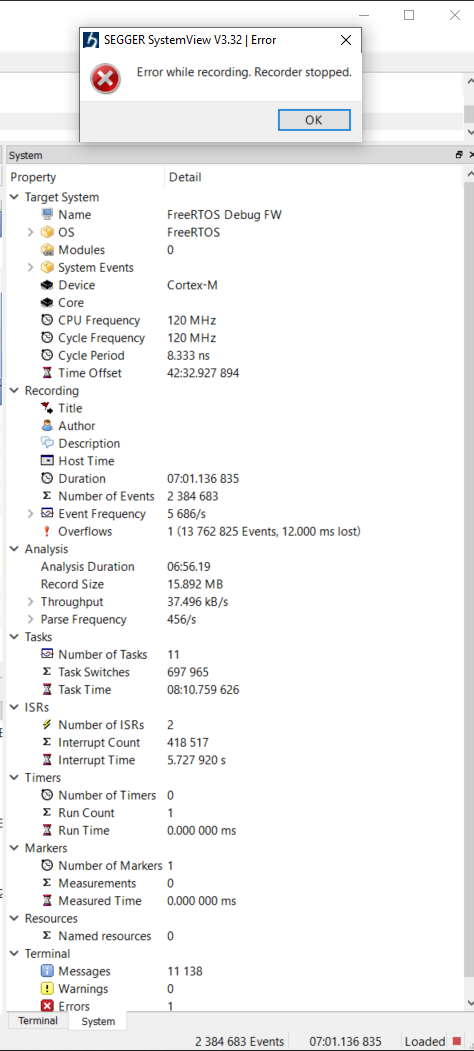Image resolution: width=474 pixels, height=1051 pixels.
Task: Click the red error icon in dialog
Action: pyautogui.click(x=105, y=80)
